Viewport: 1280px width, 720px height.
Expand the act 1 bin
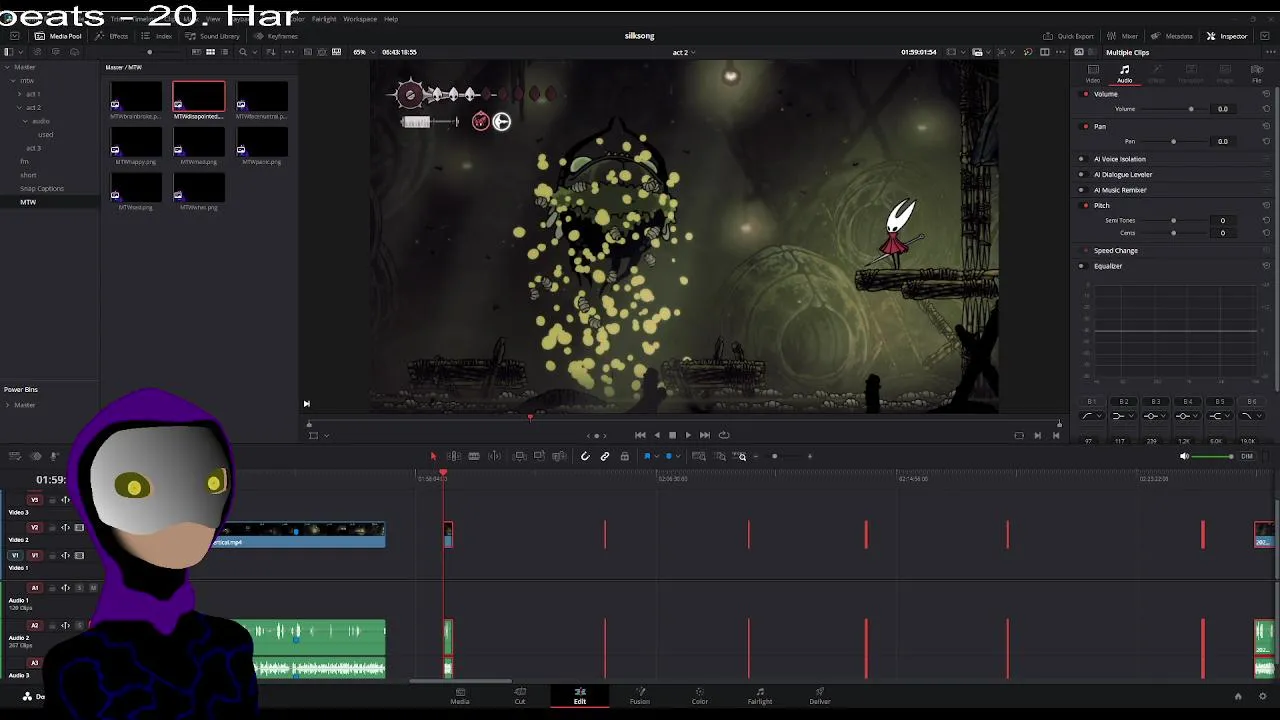(19, 94)
